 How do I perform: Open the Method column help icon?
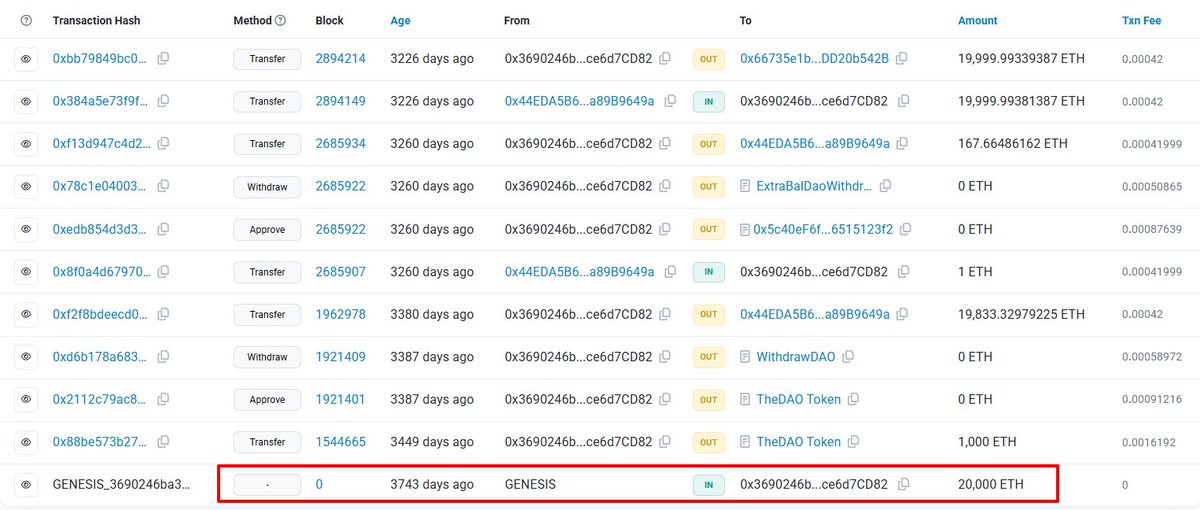(280, 20)
